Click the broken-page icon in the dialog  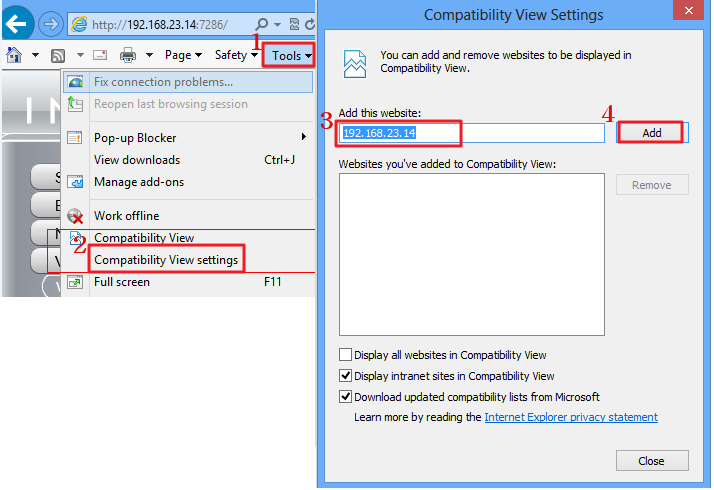355,64
